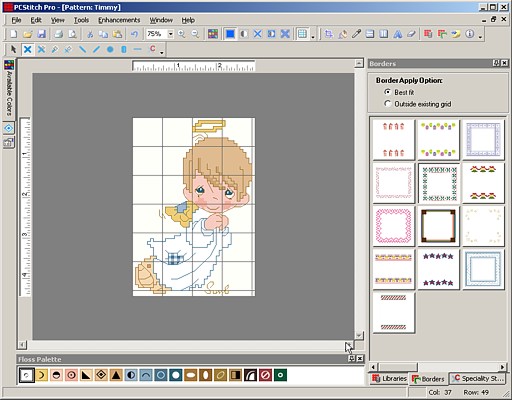Select the text lettering tool (A icon)

point(398,34)
